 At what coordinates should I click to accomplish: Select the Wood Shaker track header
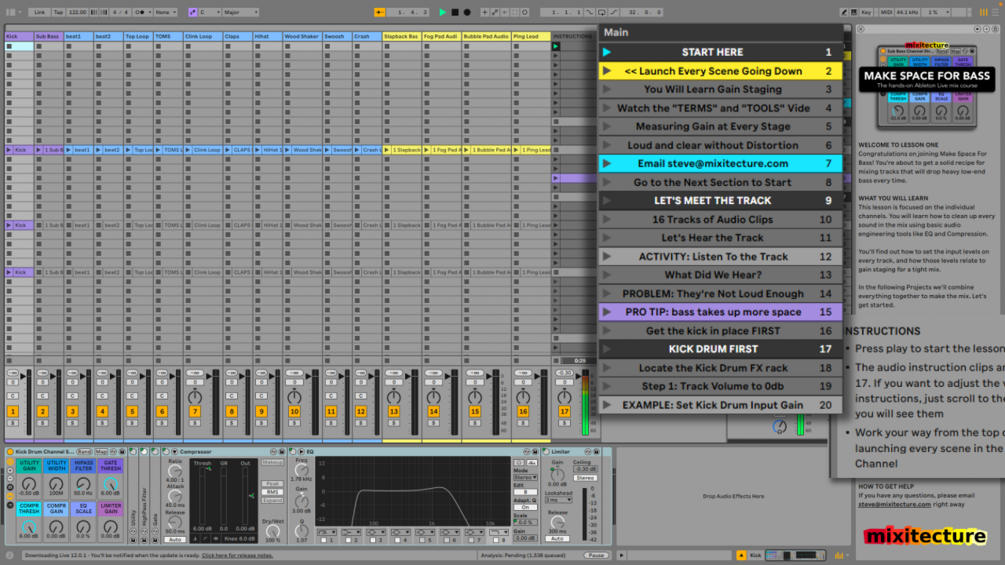pos(302,37)
